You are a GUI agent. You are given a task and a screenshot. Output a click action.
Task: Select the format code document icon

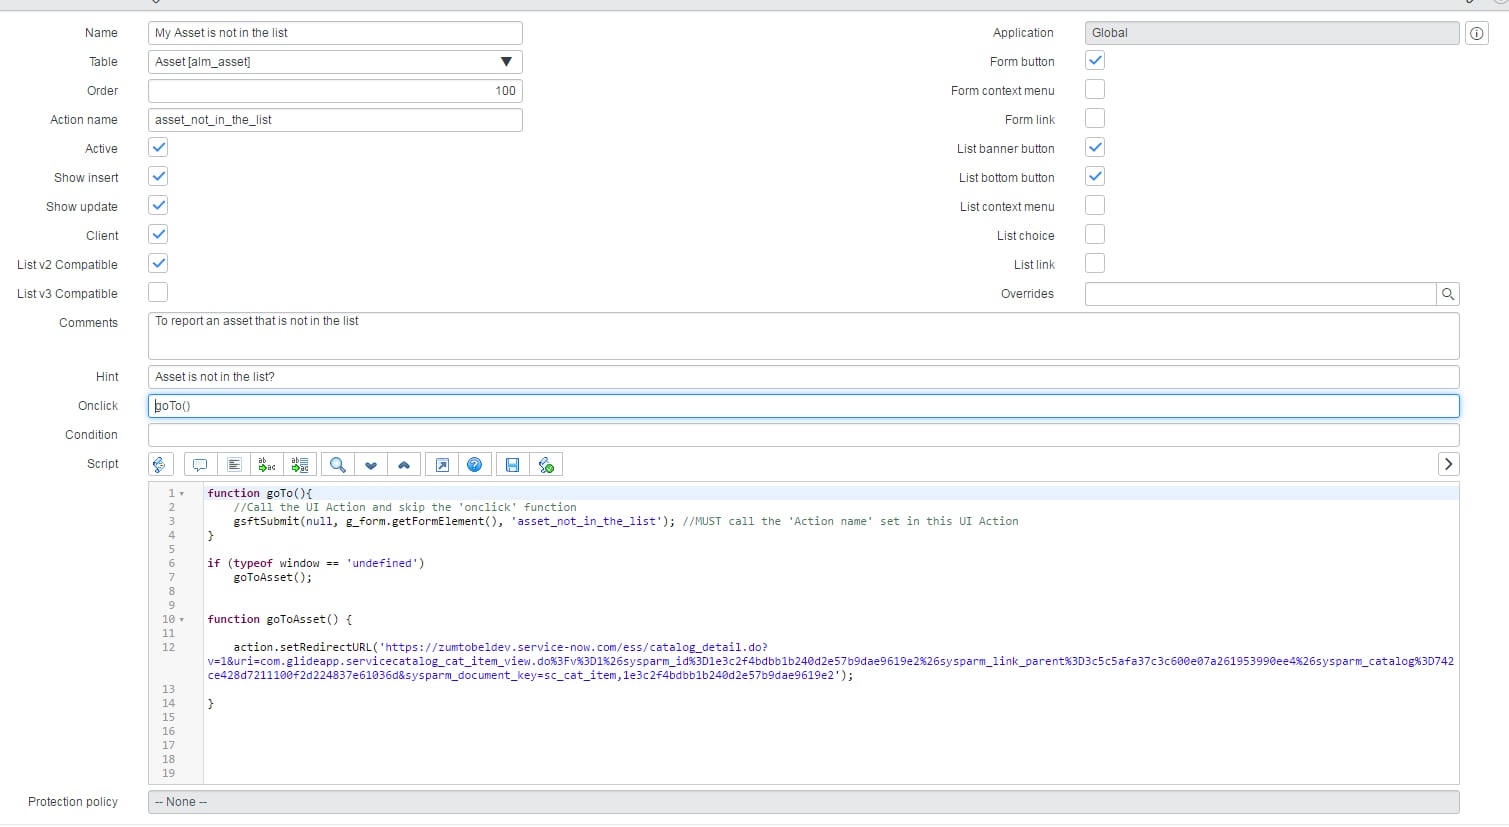pyautogui.click(x=234, y=464)
